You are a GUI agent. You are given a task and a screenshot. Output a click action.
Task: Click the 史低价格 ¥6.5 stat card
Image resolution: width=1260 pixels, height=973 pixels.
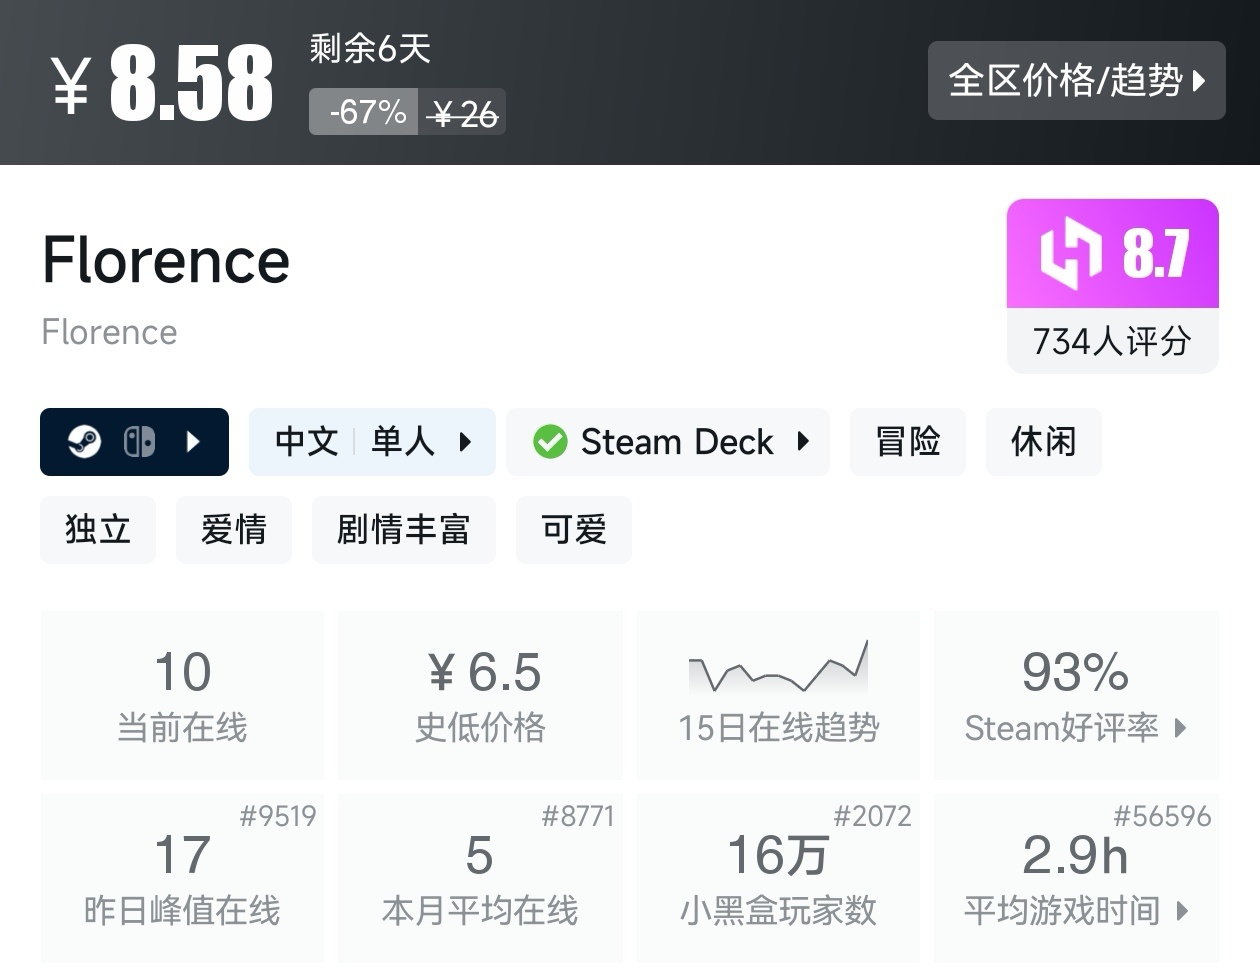(x=480, y=694)
